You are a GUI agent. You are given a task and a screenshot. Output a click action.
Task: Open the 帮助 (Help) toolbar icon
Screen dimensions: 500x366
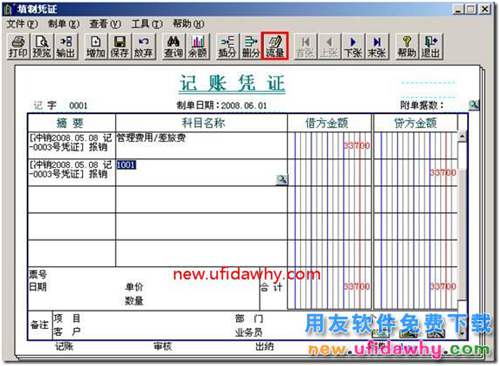click(x=407, y=46)
